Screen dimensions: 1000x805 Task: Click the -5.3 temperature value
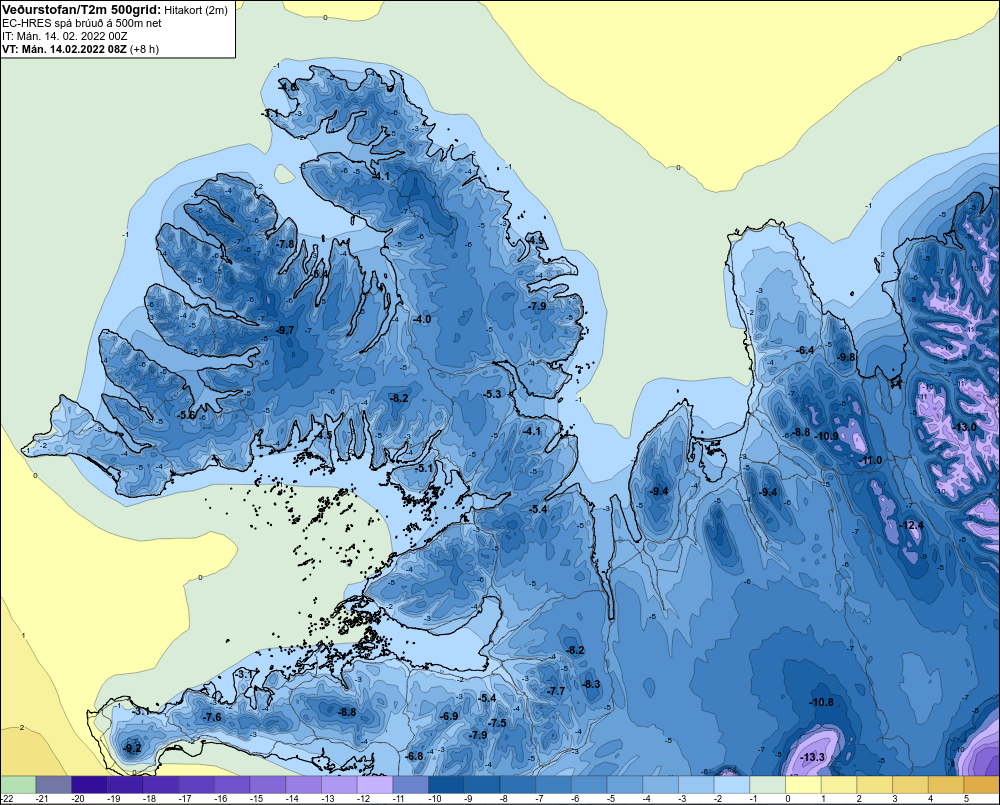(x=492, y=394)
